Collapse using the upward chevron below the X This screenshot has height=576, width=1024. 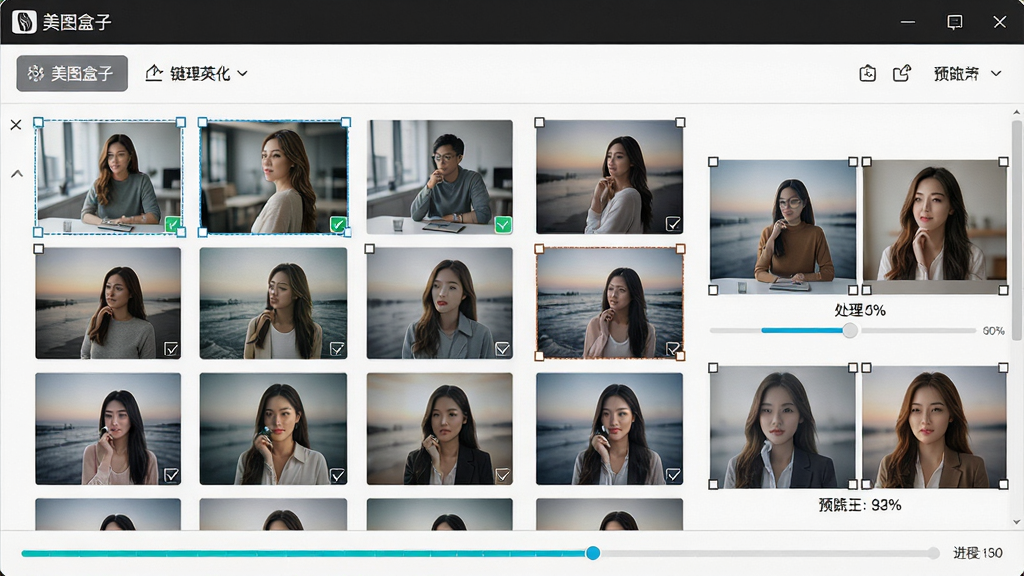[17, 174]
